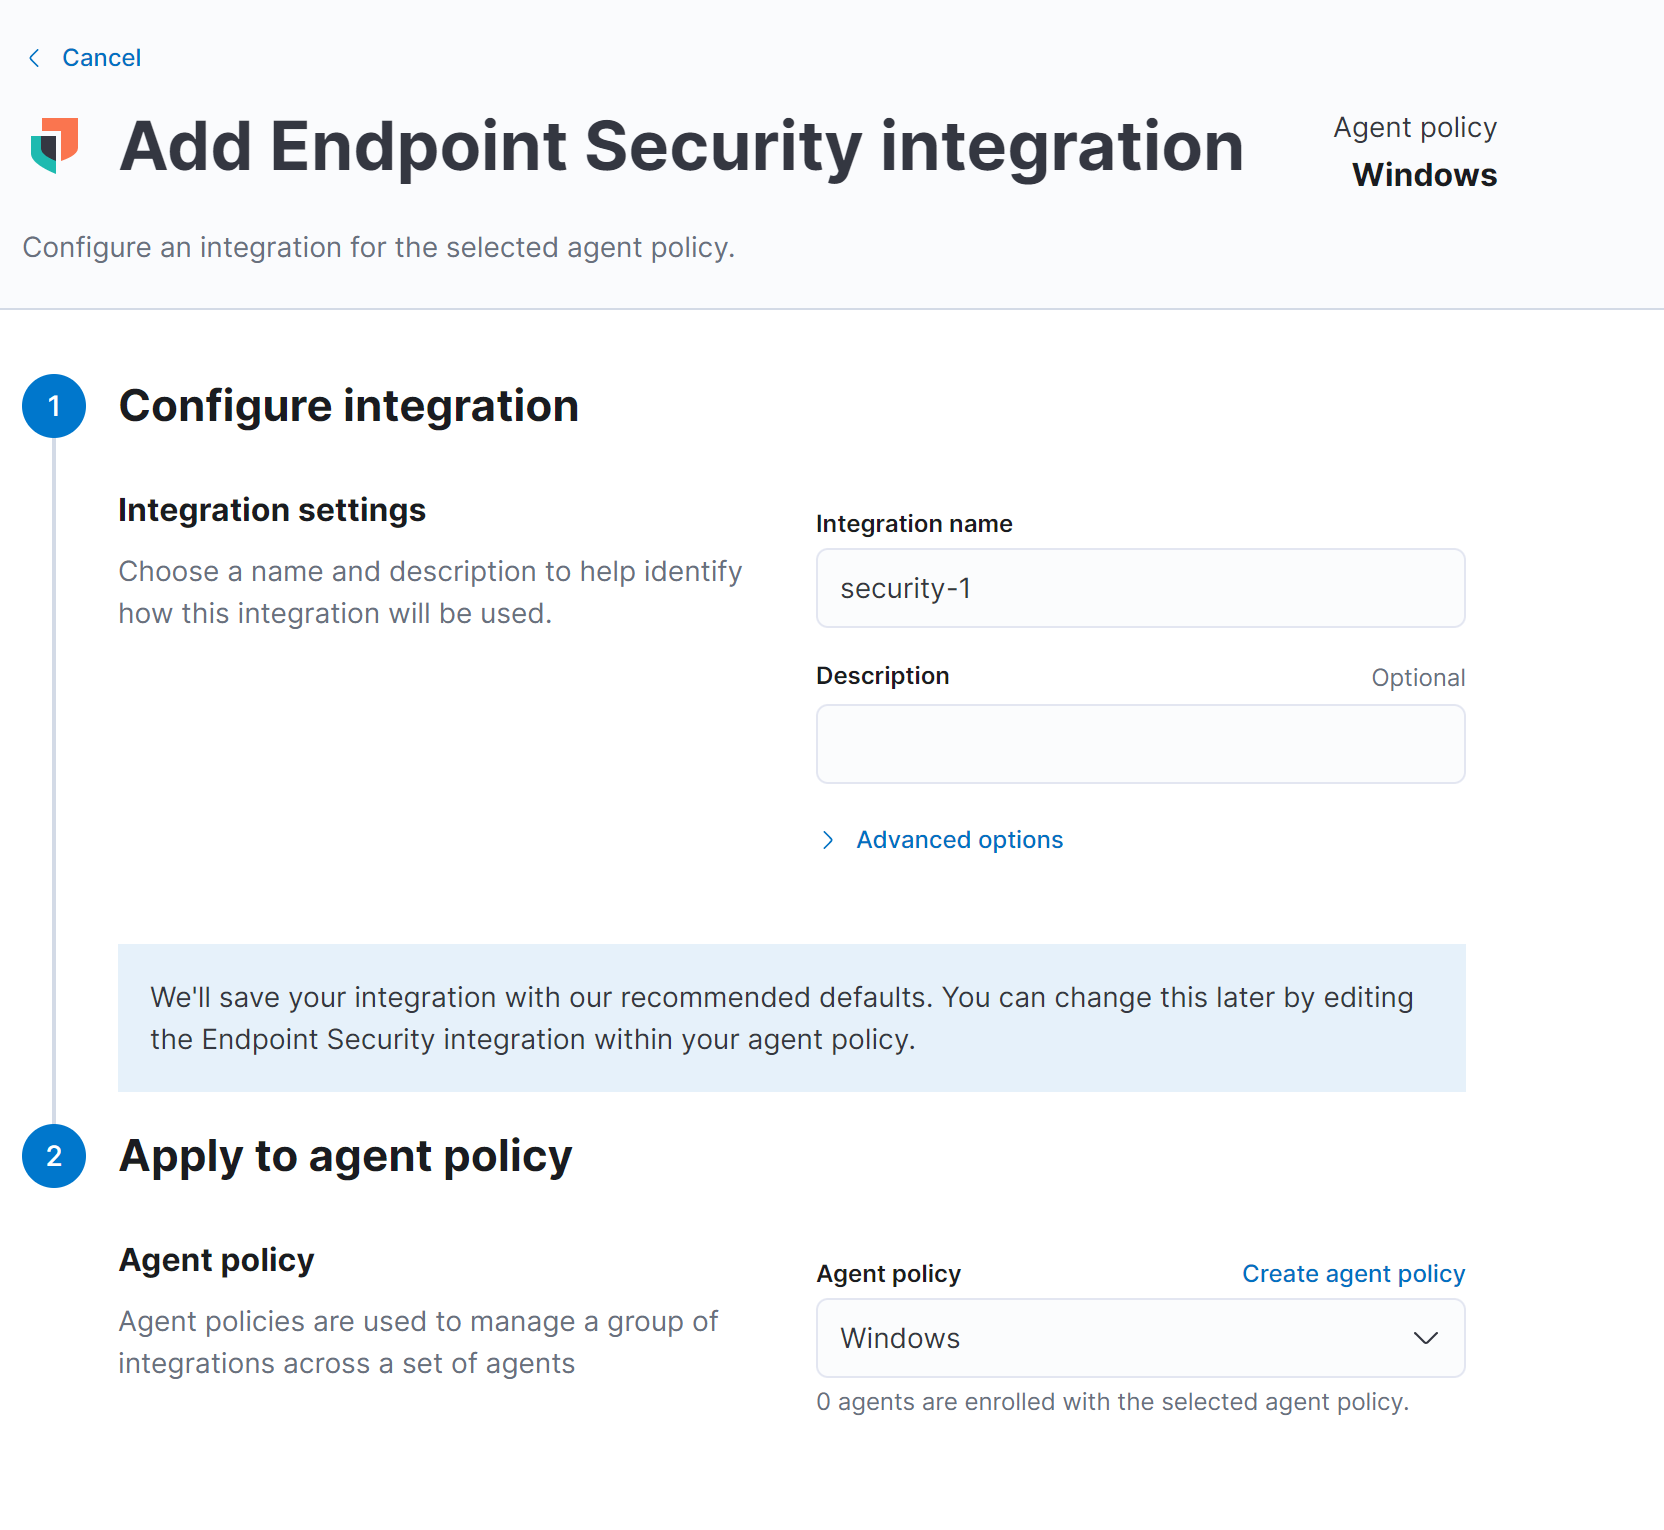Select the Configure integration step heading
1664x1530 pixels.
click(348, 406)
